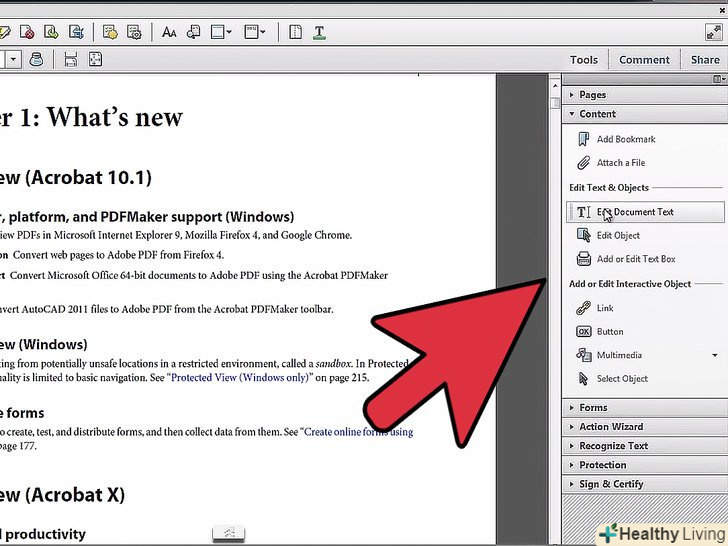
Task: Click the '(Acrobat X)' heading text
Action: 75,495
